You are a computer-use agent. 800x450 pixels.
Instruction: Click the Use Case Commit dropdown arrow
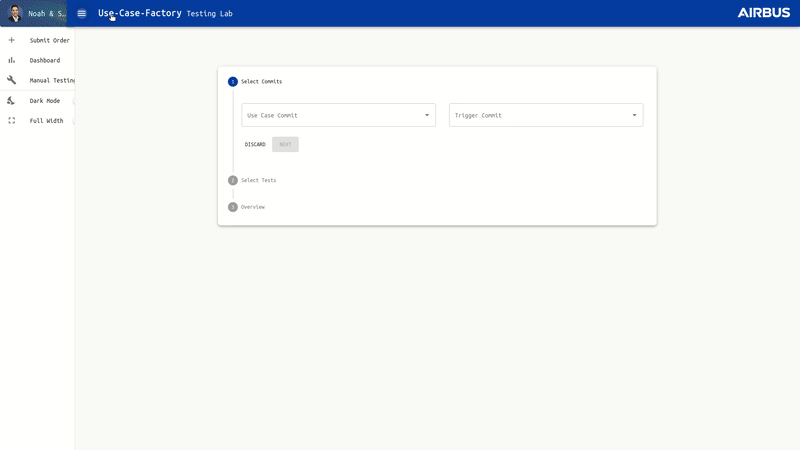click(427, 115)
